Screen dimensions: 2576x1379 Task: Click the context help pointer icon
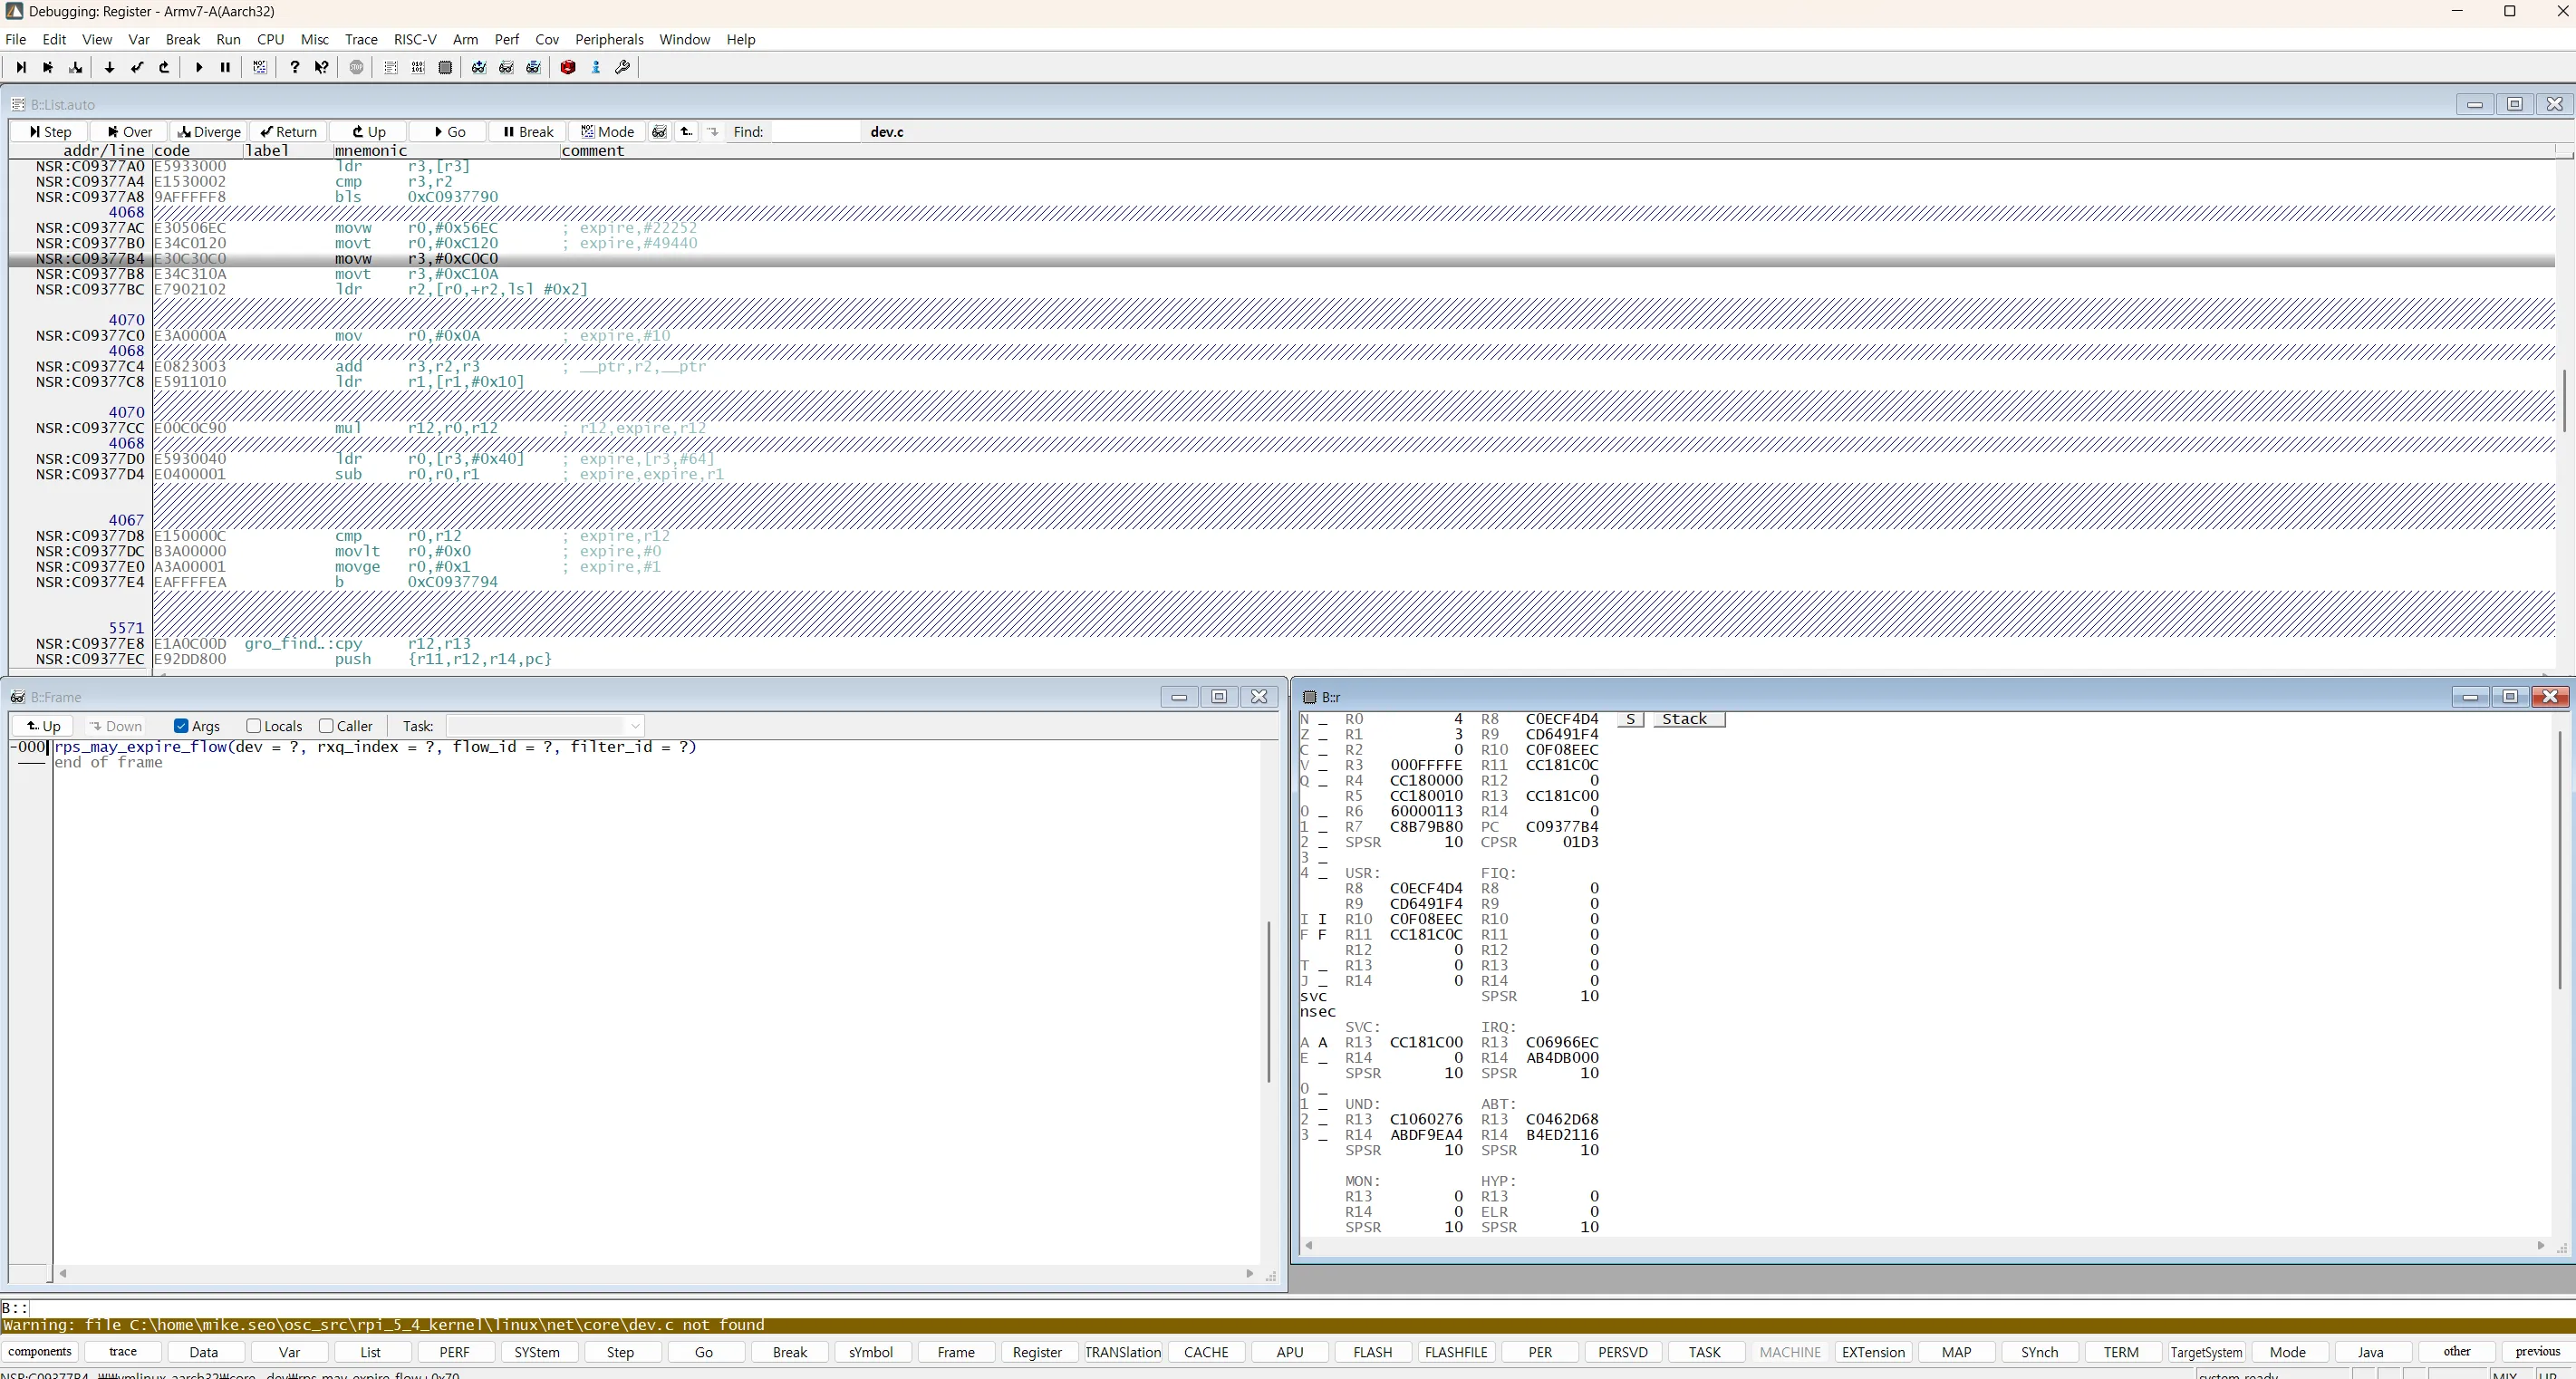(x=321, y=67)
